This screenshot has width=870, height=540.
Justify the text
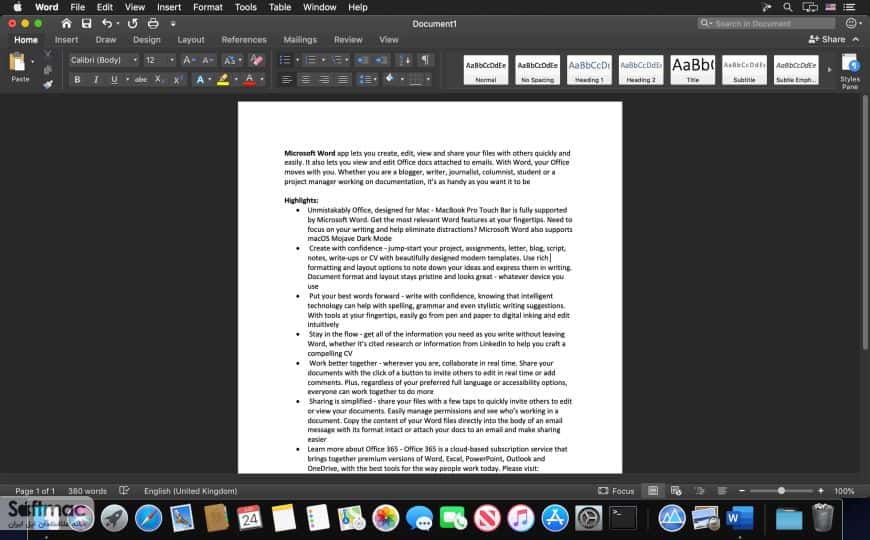pyautogui.click(x=343, y=80)
